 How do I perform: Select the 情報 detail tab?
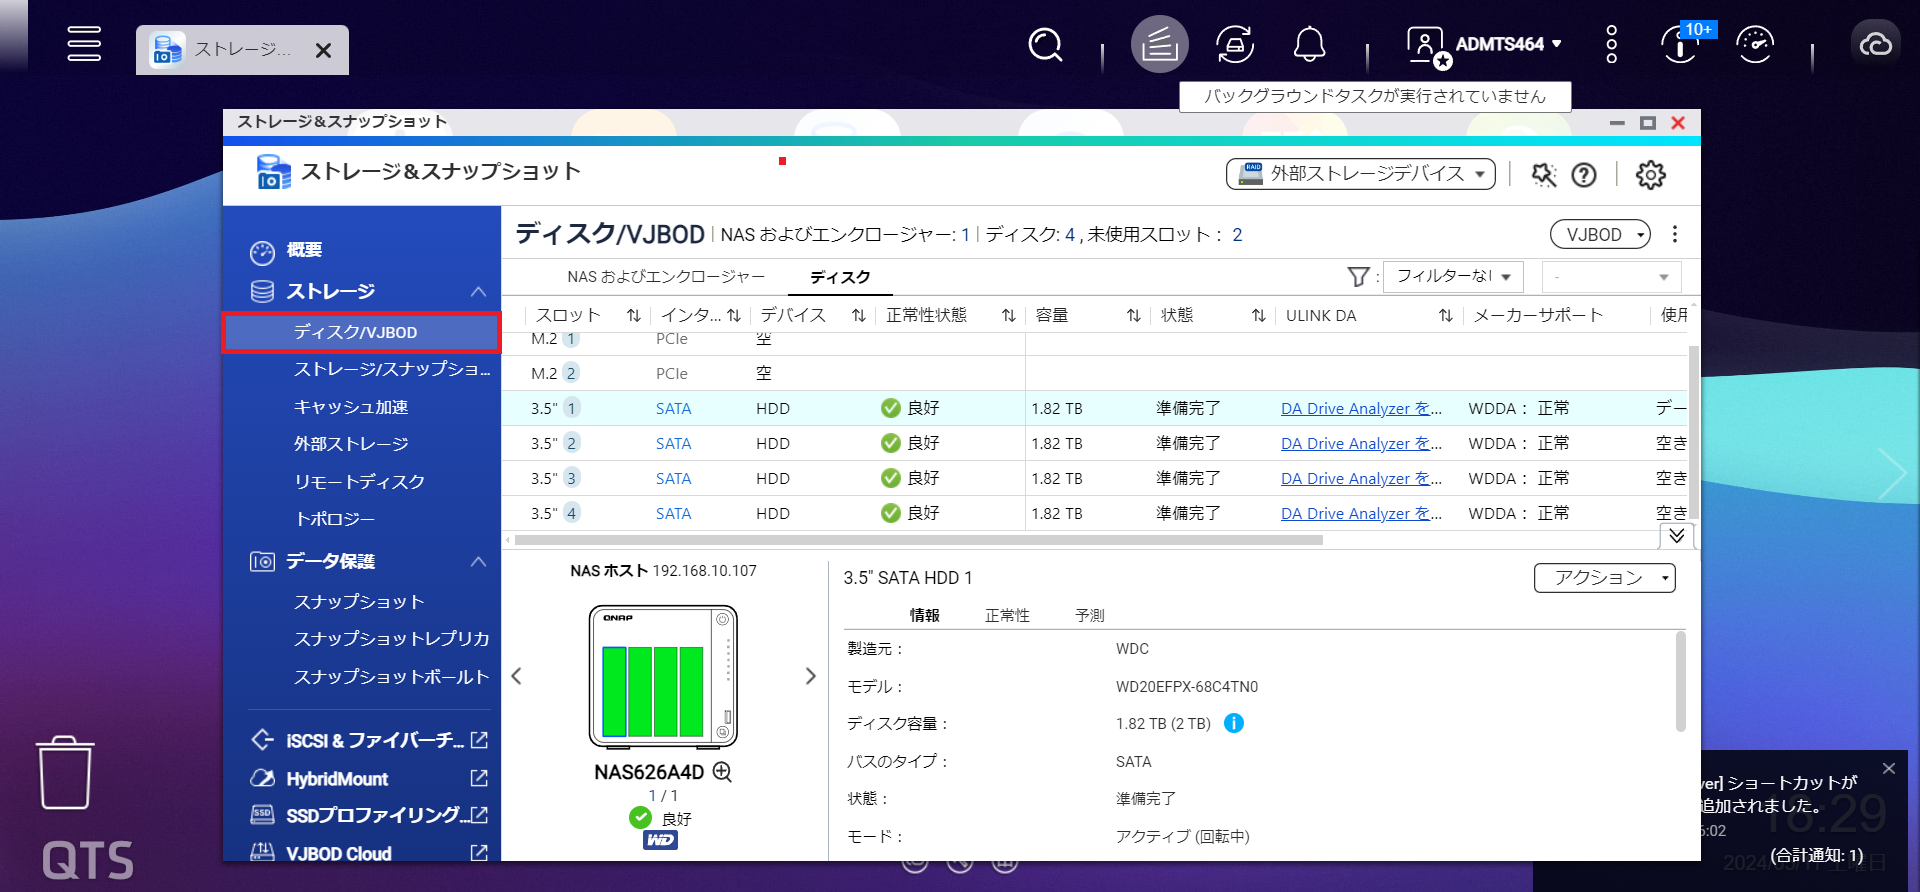tap(924, 615)
